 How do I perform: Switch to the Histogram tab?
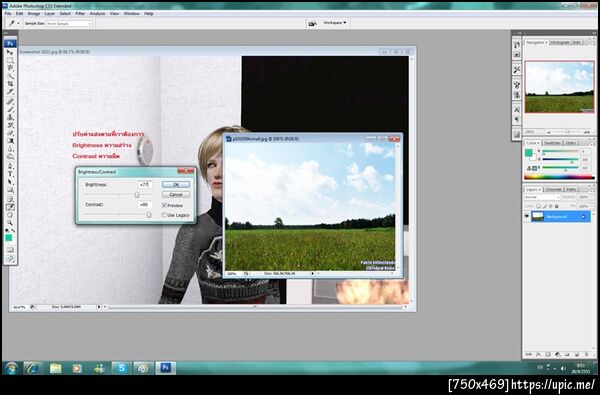coord(559,42)
